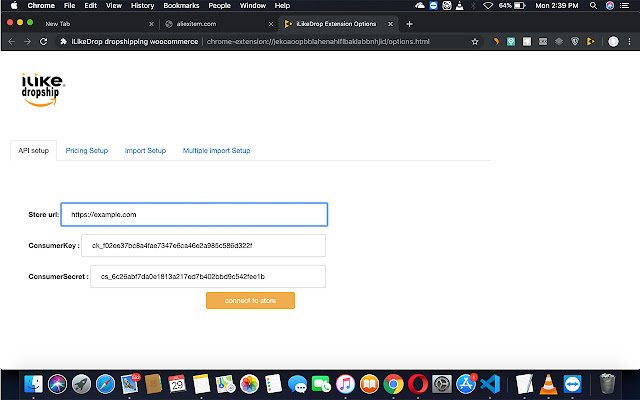Focus the Store url input field
The image size is (640, 400).
[x=194, y=214]
